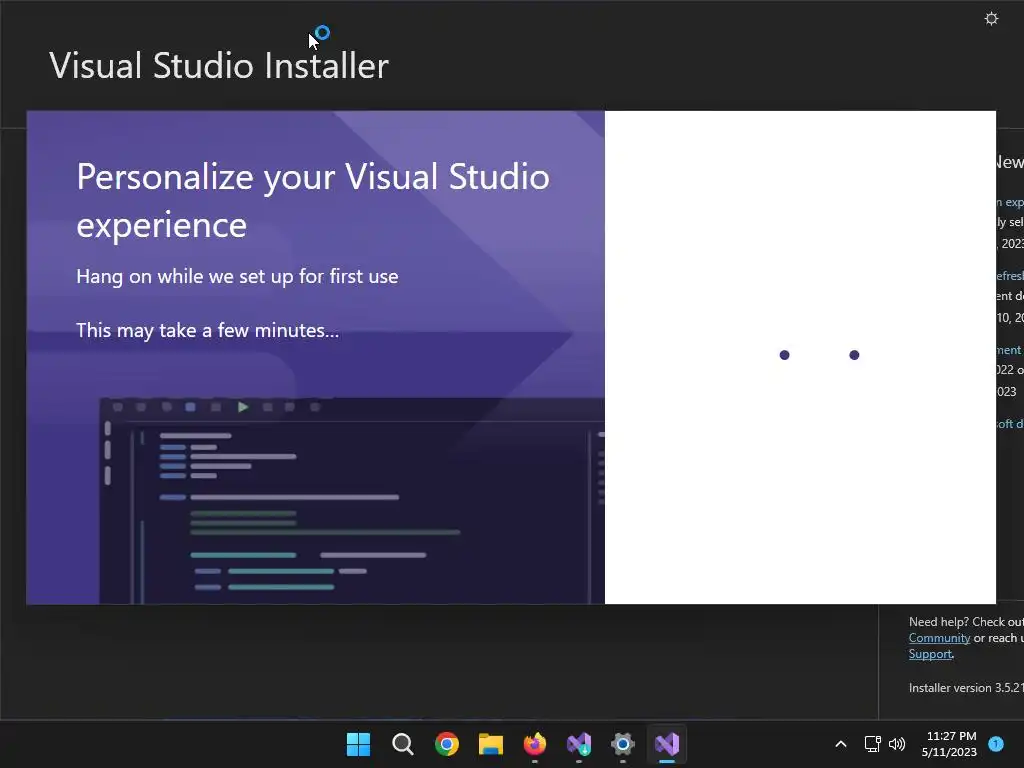Open the Support link
This screenshot has width=1024, height=768.
(930, 654)
